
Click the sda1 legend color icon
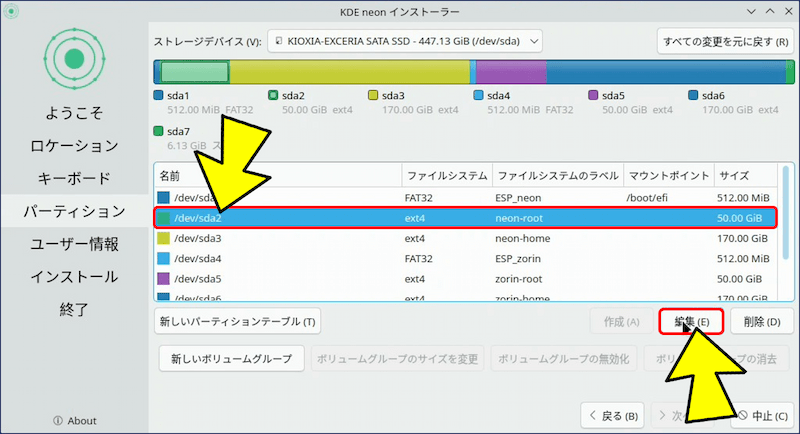pyautogui.click(x=158, y=96)
